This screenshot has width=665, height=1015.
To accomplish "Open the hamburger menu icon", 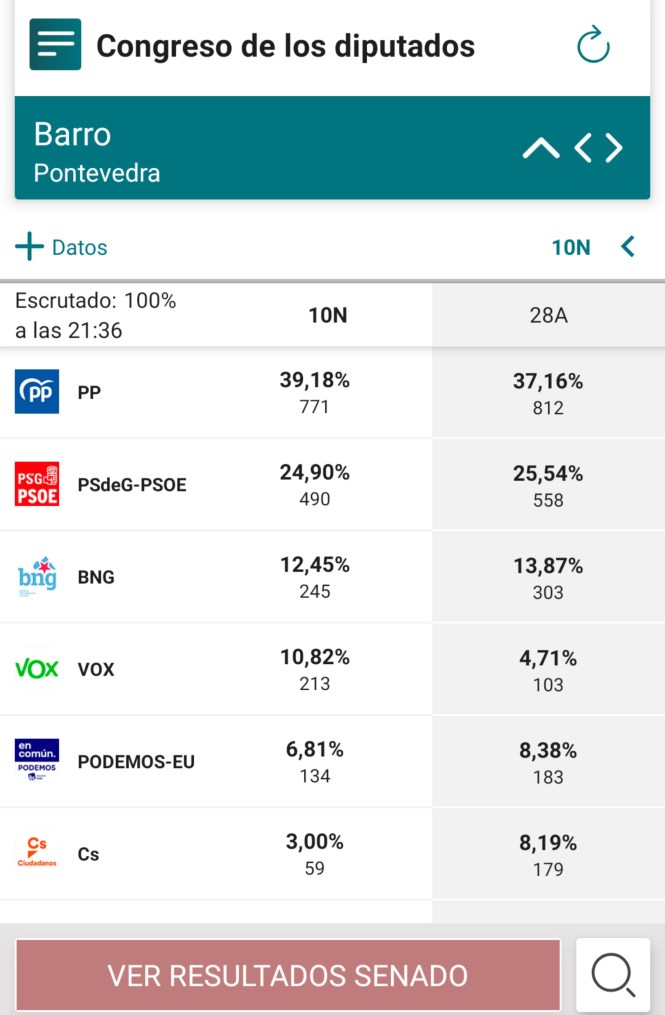I will 55,45.
